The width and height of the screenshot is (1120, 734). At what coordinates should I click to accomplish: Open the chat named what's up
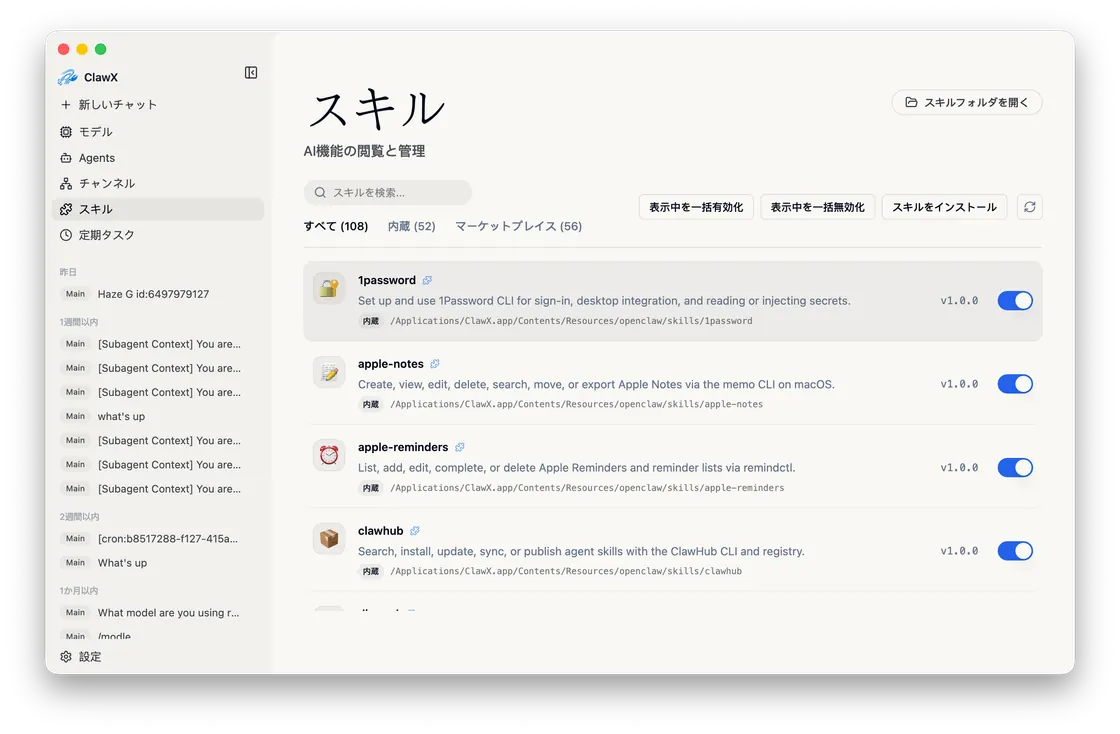tap(158, 416)
